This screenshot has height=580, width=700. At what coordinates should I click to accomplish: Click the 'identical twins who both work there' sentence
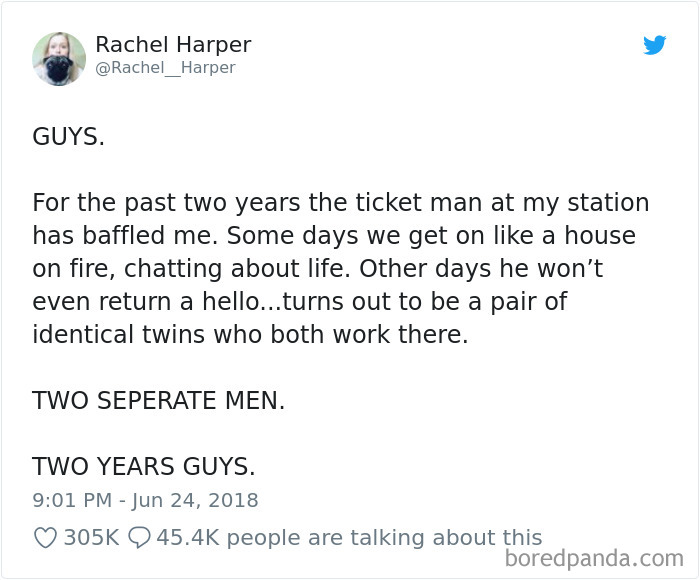250,334
